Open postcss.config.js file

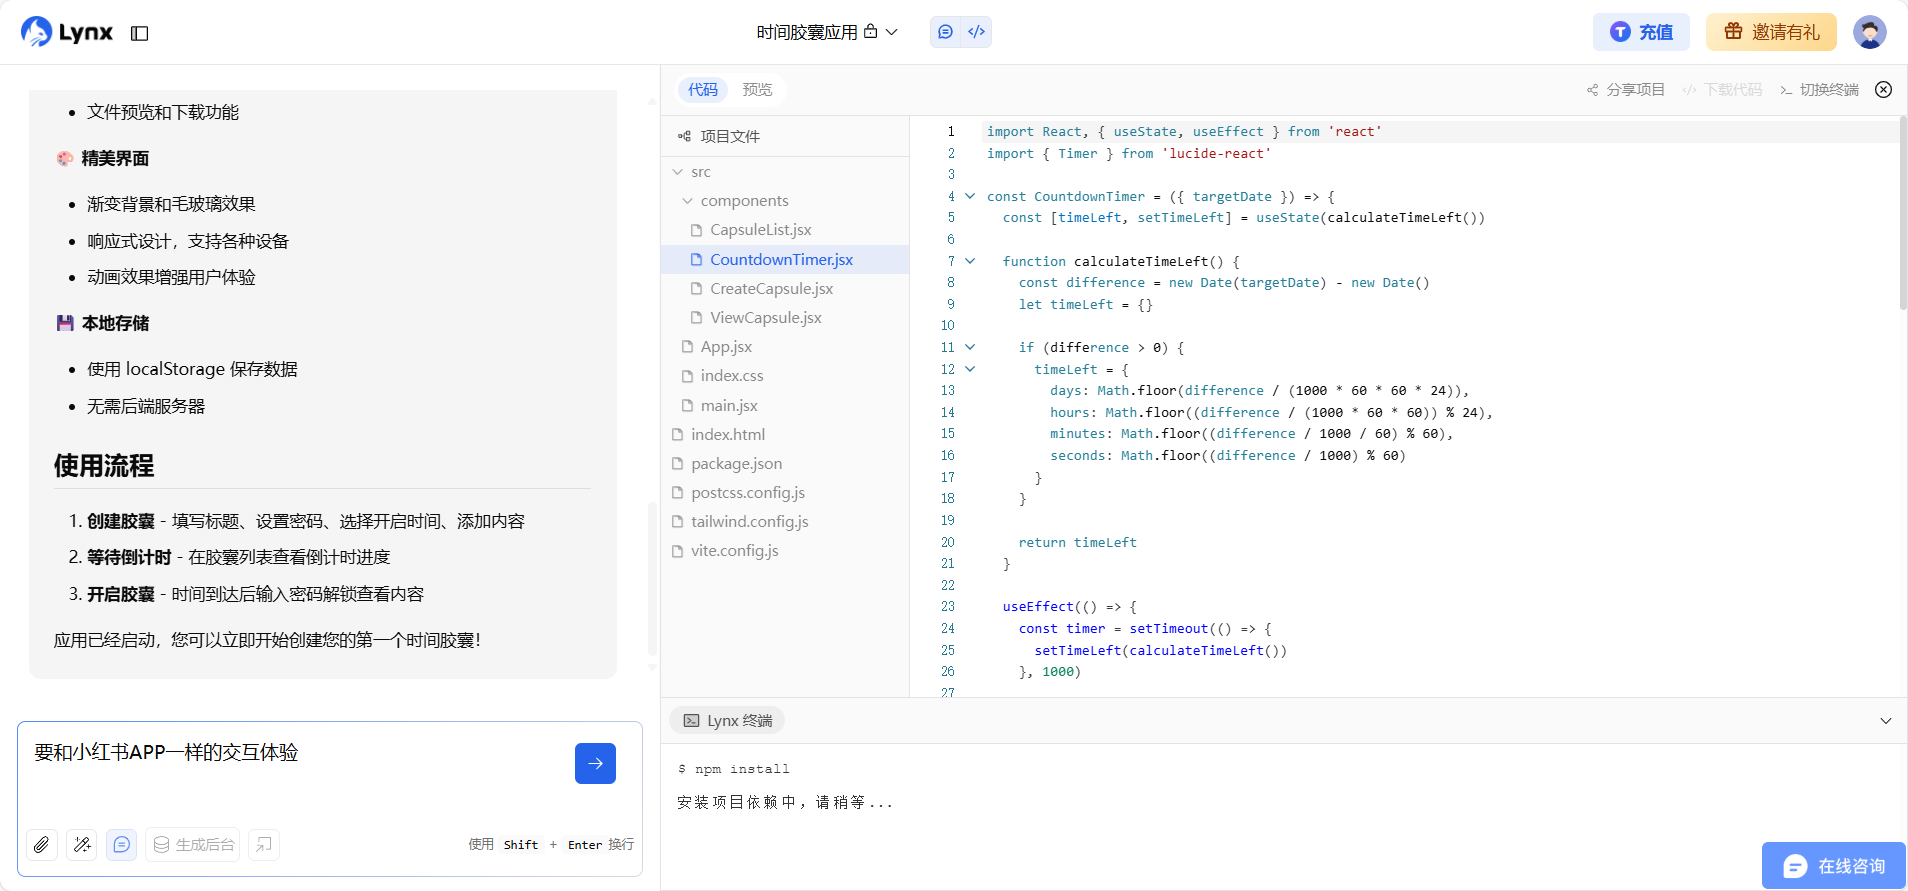(x=785, y=492)
